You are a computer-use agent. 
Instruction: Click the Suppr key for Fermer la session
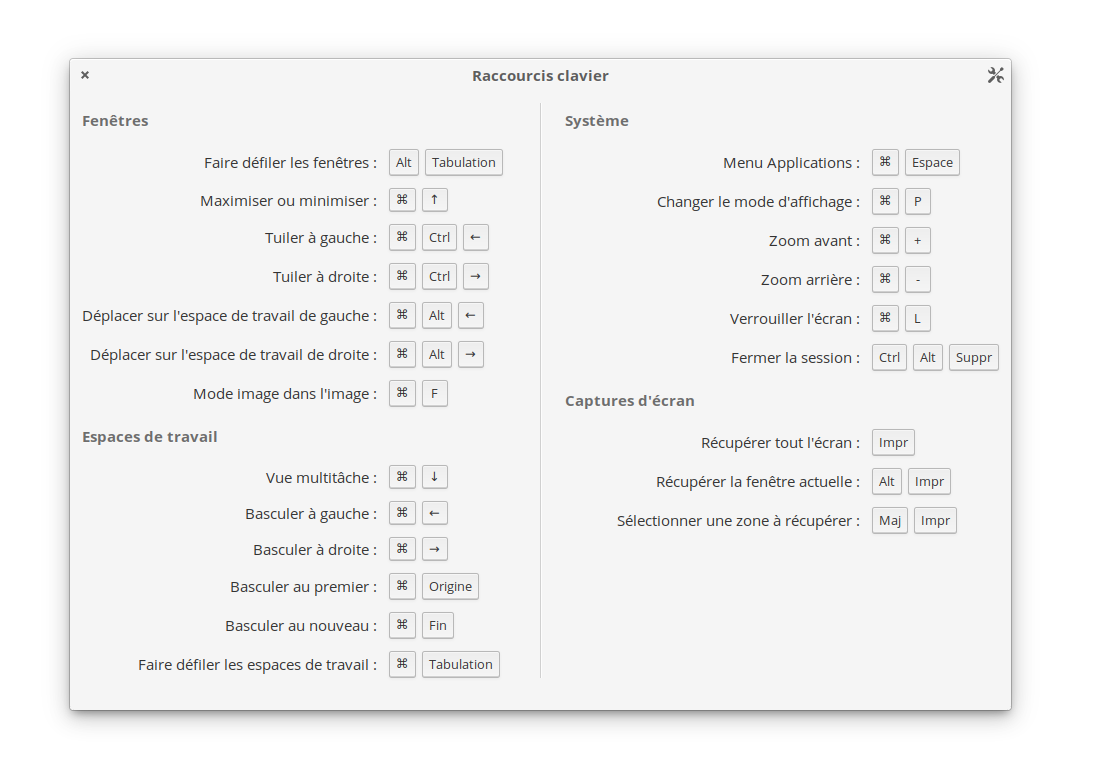[x=973, y=358]
